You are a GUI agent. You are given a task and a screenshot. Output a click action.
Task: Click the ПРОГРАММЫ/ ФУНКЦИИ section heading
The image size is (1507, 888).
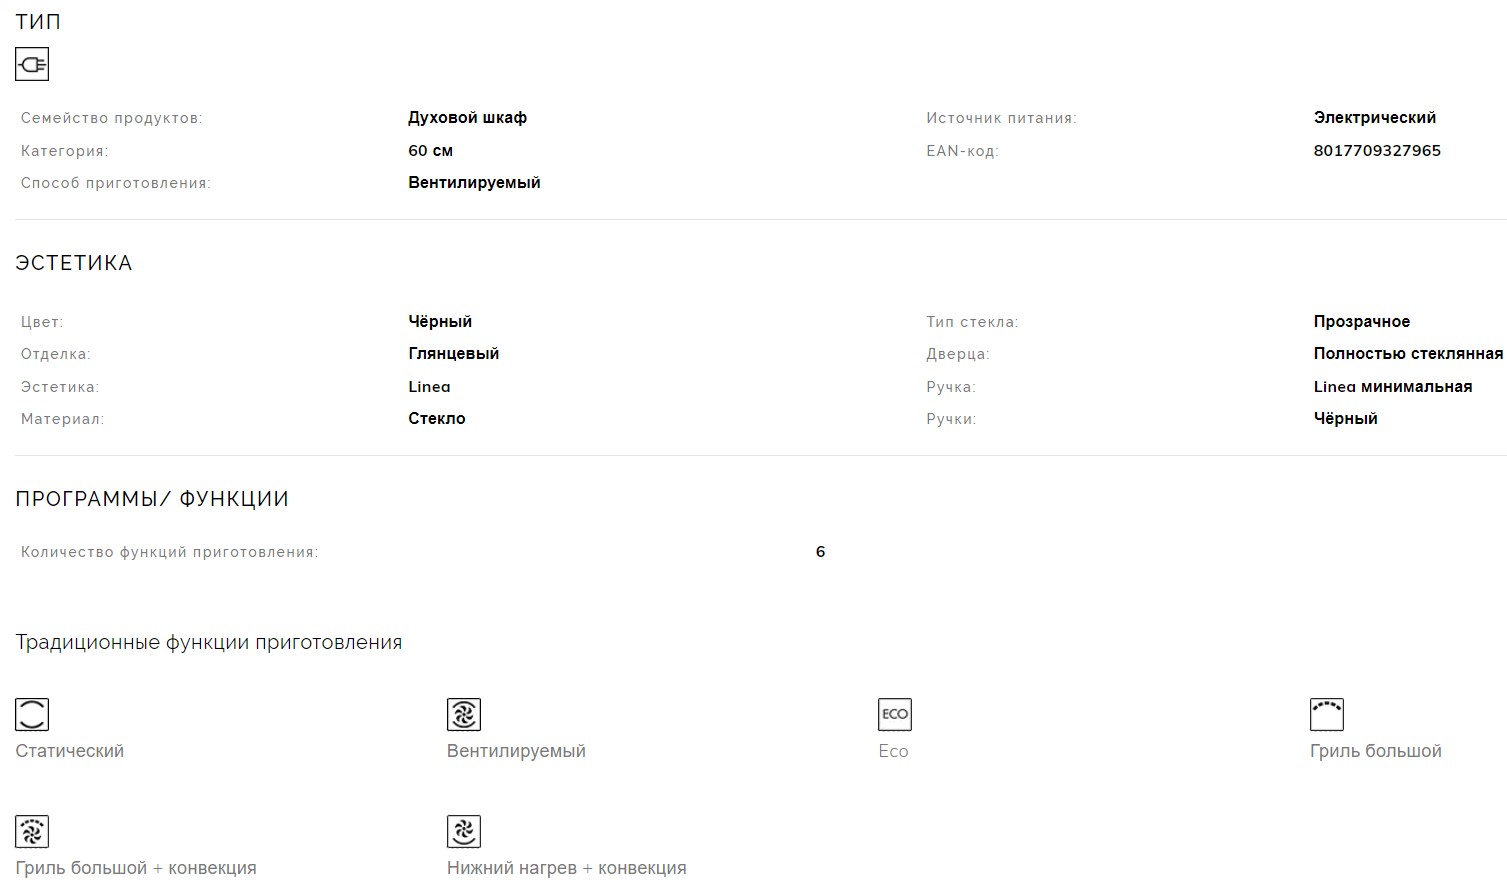[152, 499]
